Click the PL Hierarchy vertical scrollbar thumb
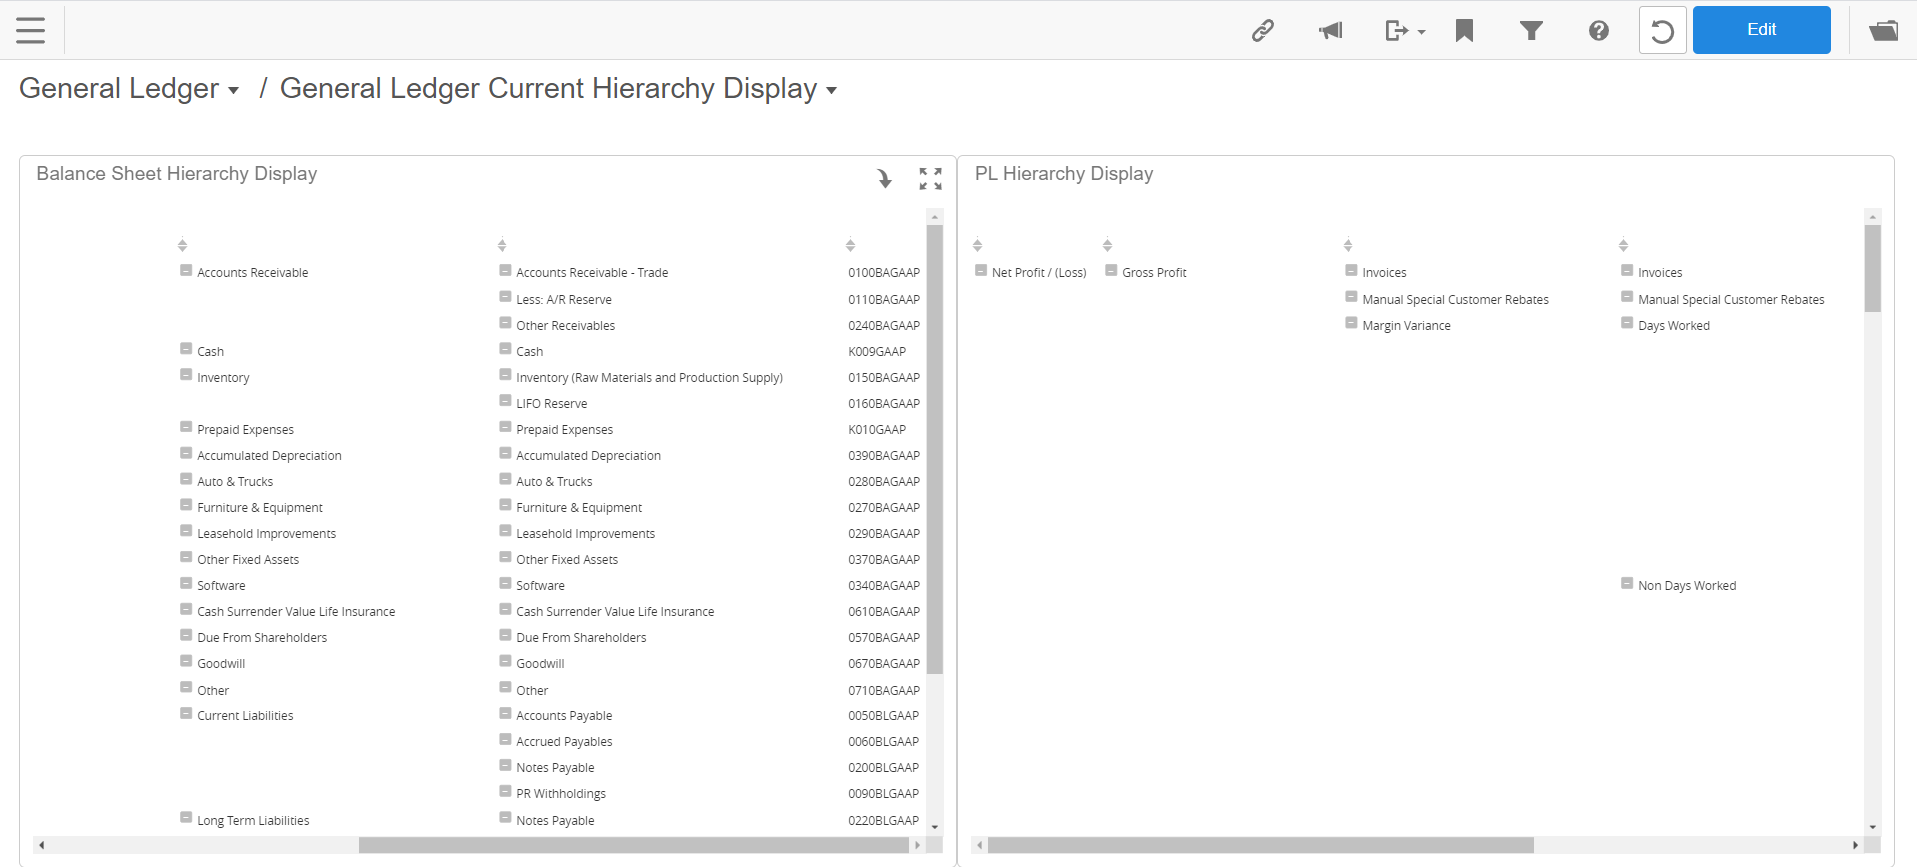Viewport: 1917px width, 867px height. [x=1873, y=268]
